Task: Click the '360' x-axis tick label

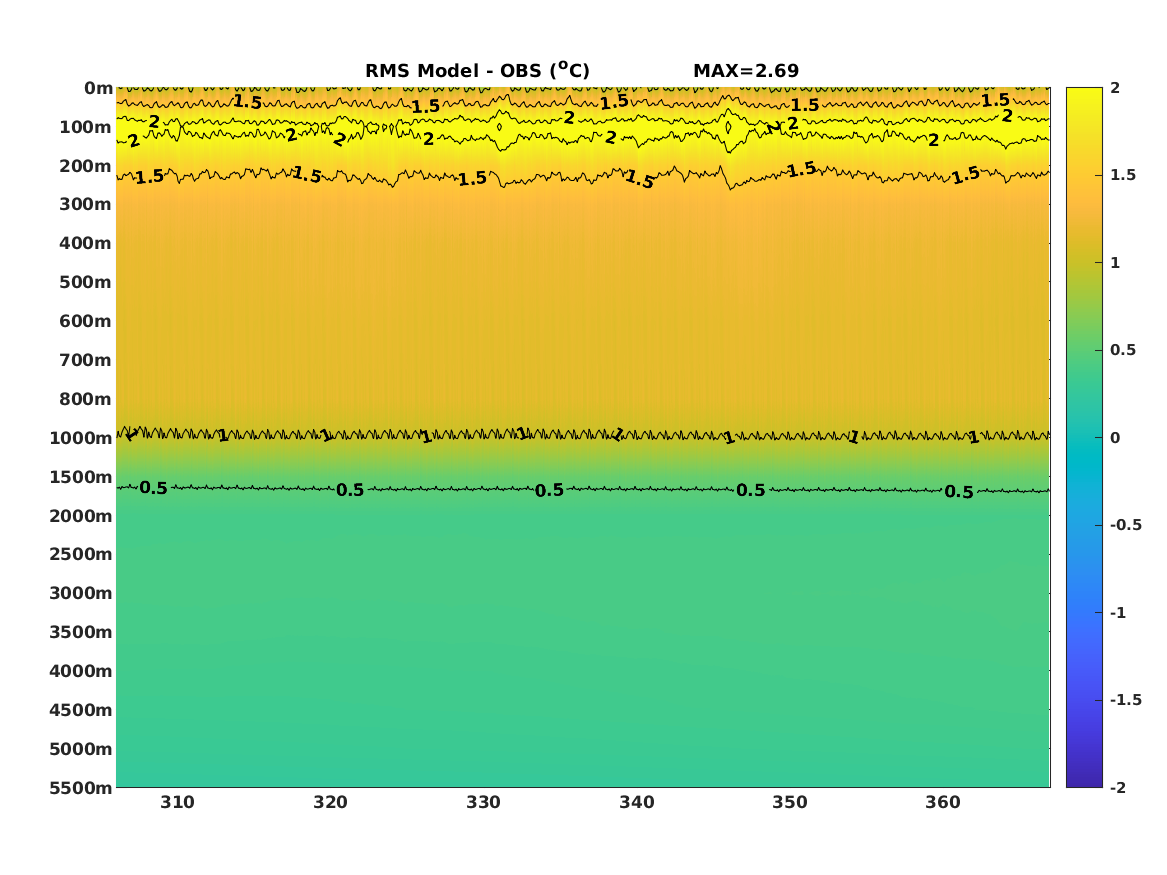Action: pyautogui.click(x=943, y=803)
